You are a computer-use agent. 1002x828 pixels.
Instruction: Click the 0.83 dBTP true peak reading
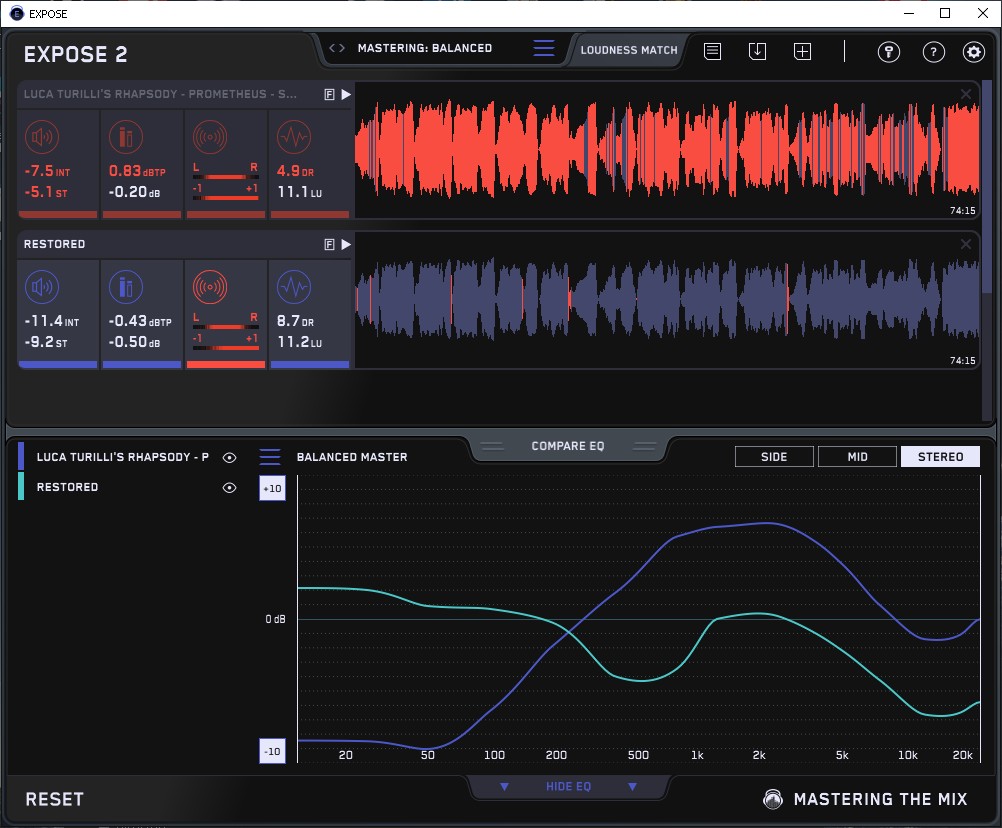pos(137,171)
